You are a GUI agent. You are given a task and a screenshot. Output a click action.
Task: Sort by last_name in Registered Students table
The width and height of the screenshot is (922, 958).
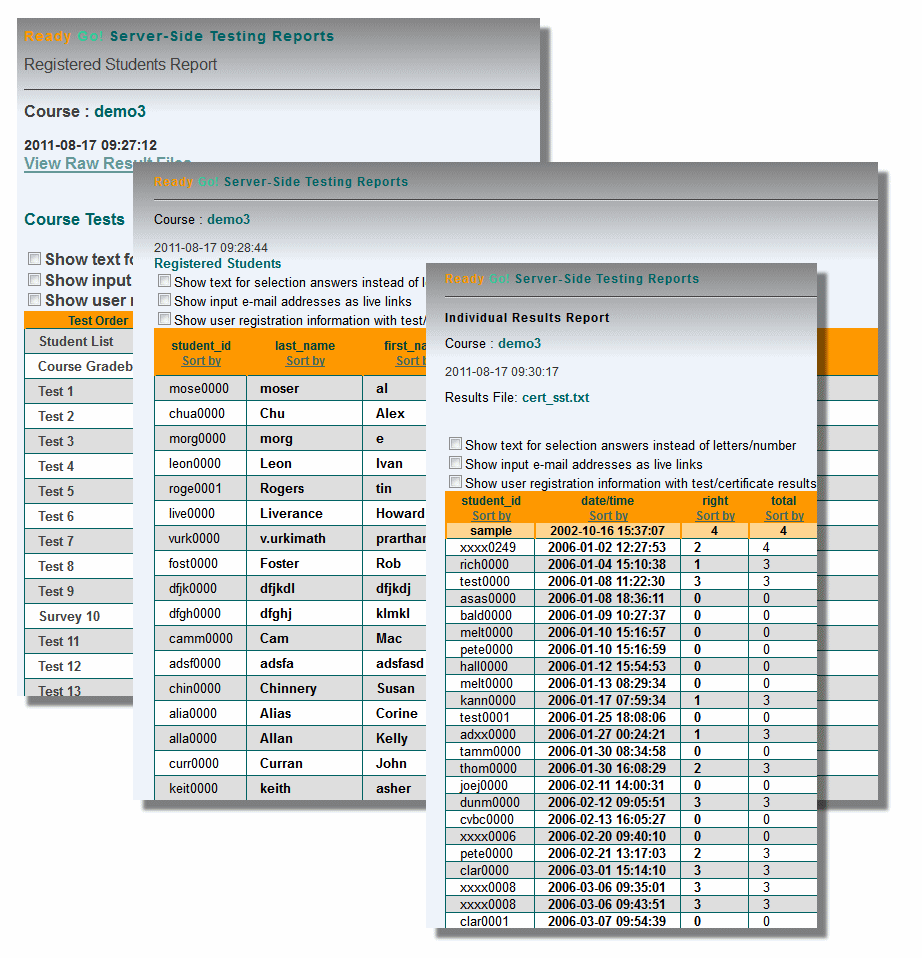(305, 360)
